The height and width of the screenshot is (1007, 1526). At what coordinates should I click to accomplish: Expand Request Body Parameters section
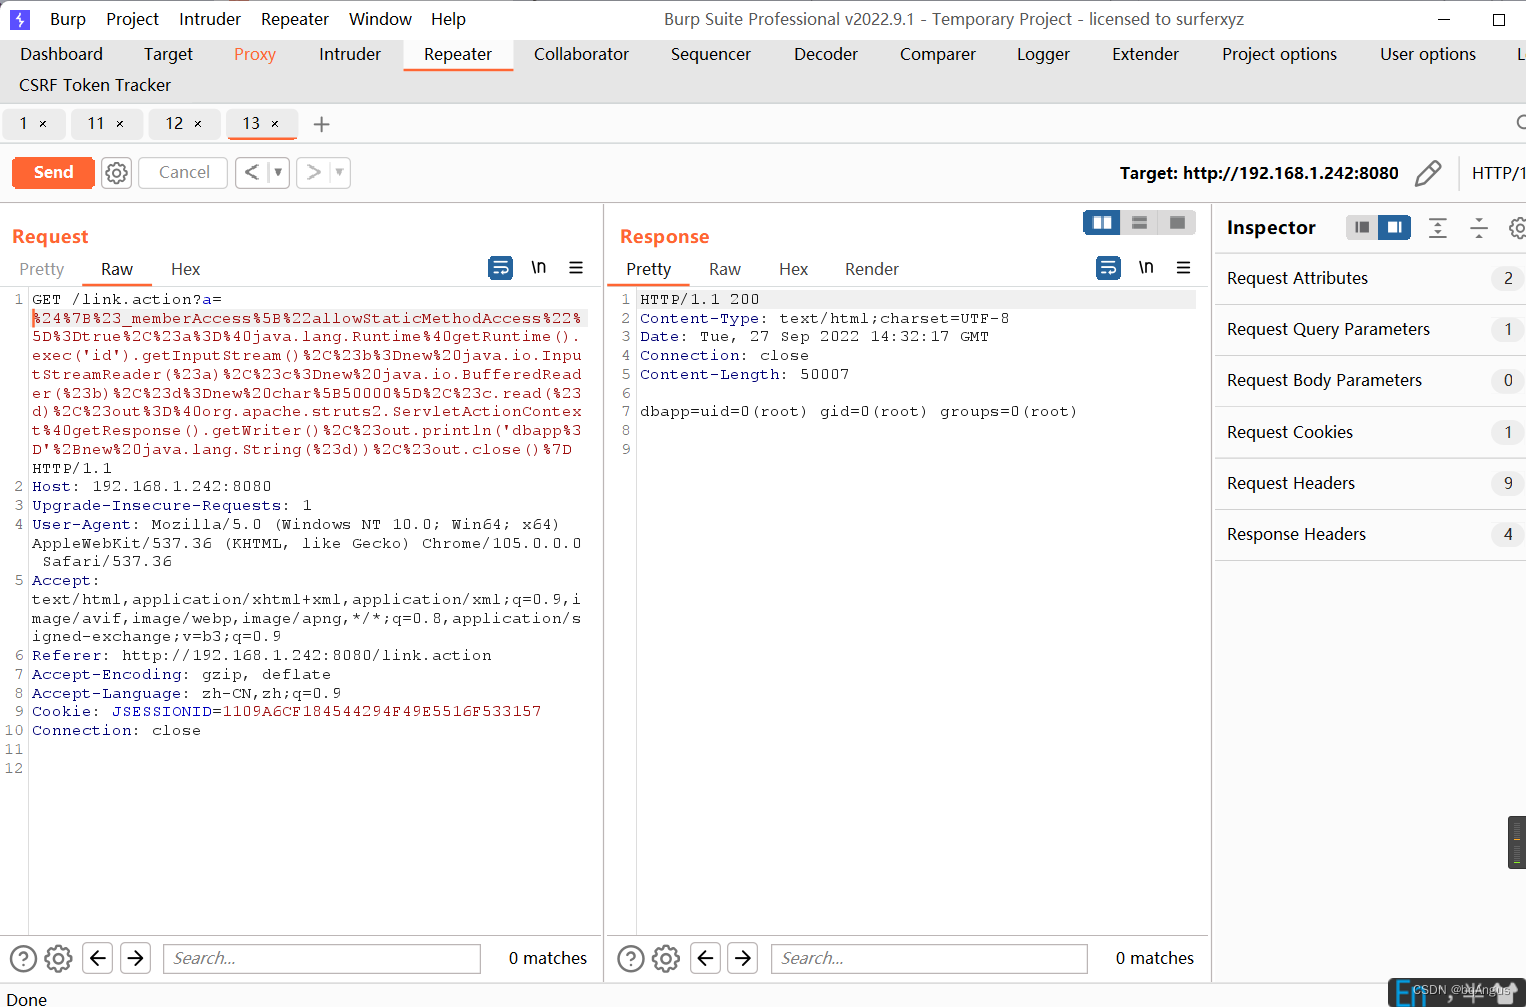click(1370, 380)
